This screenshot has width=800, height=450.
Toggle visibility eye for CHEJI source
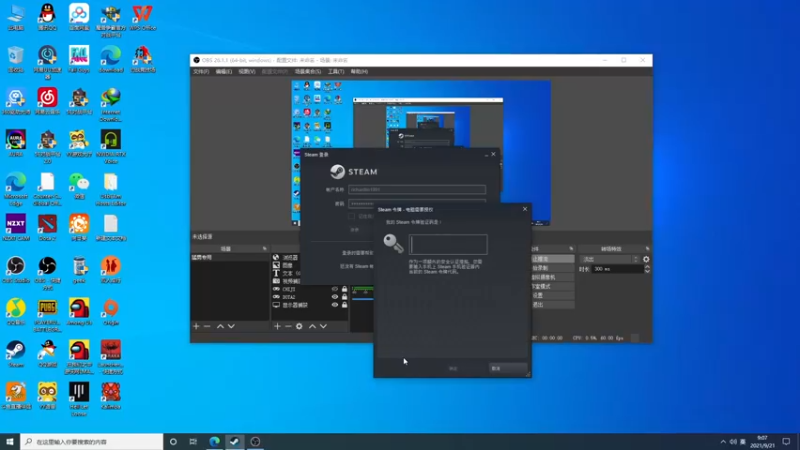click(x=335, y=289)
